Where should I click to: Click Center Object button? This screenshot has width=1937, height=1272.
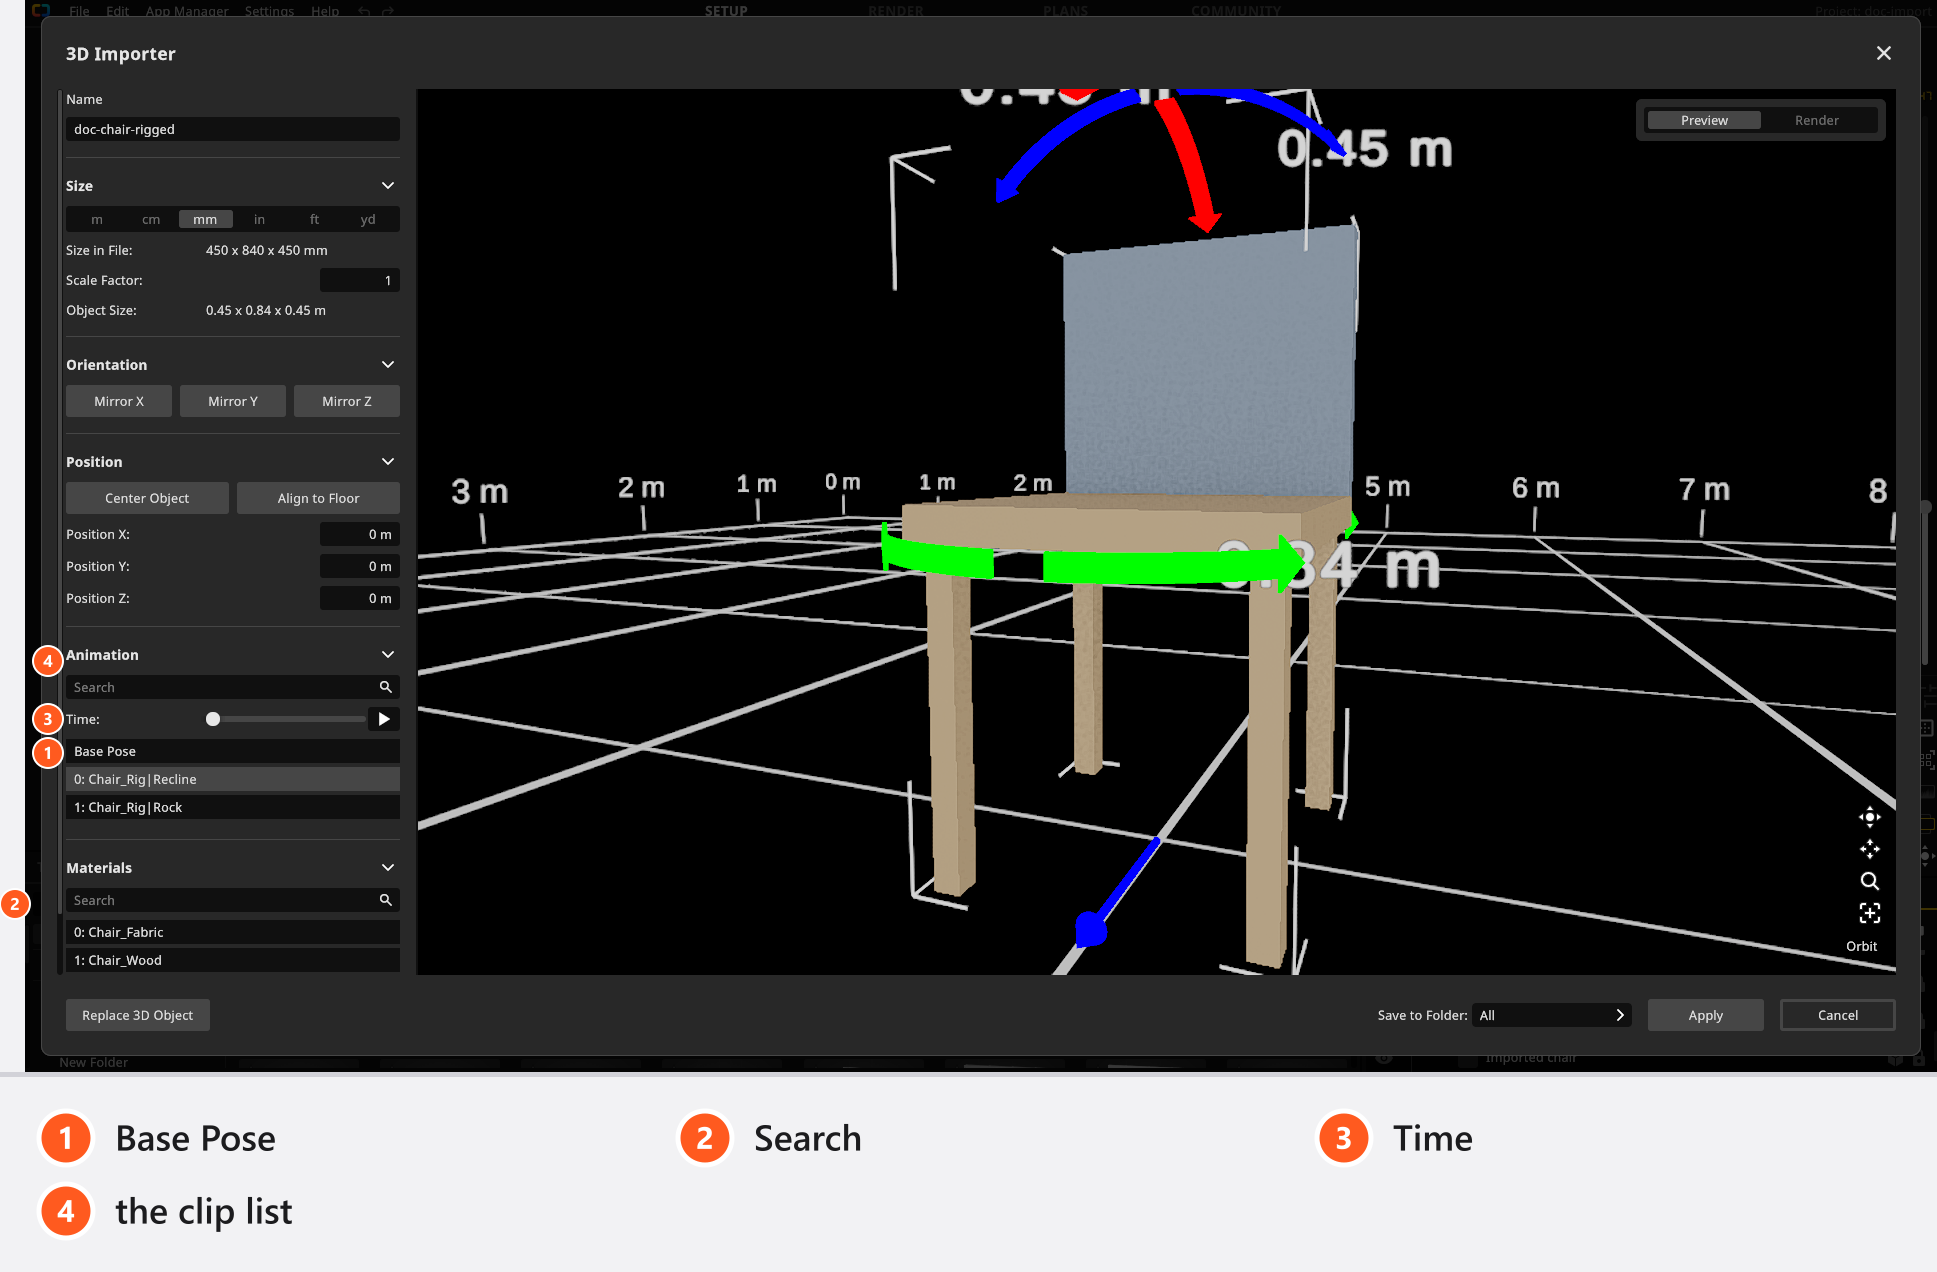tap(147, 498)
